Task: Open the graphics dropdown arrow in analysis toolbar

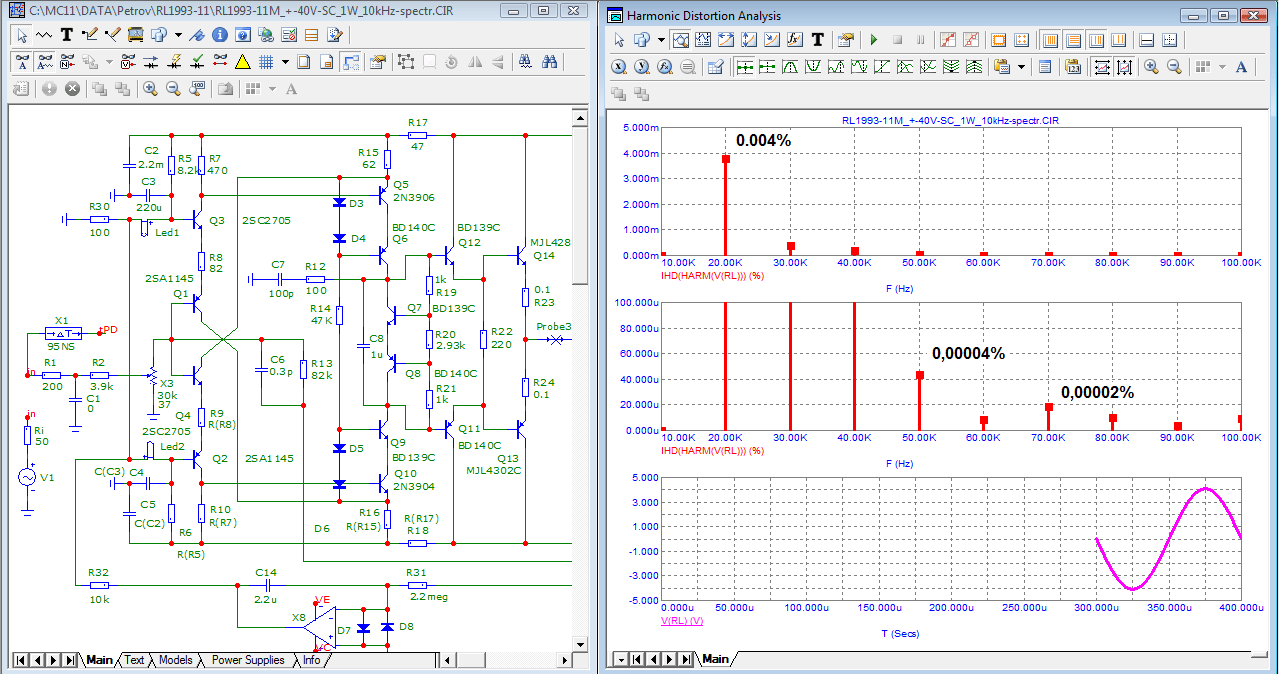Action: point(661,40)
